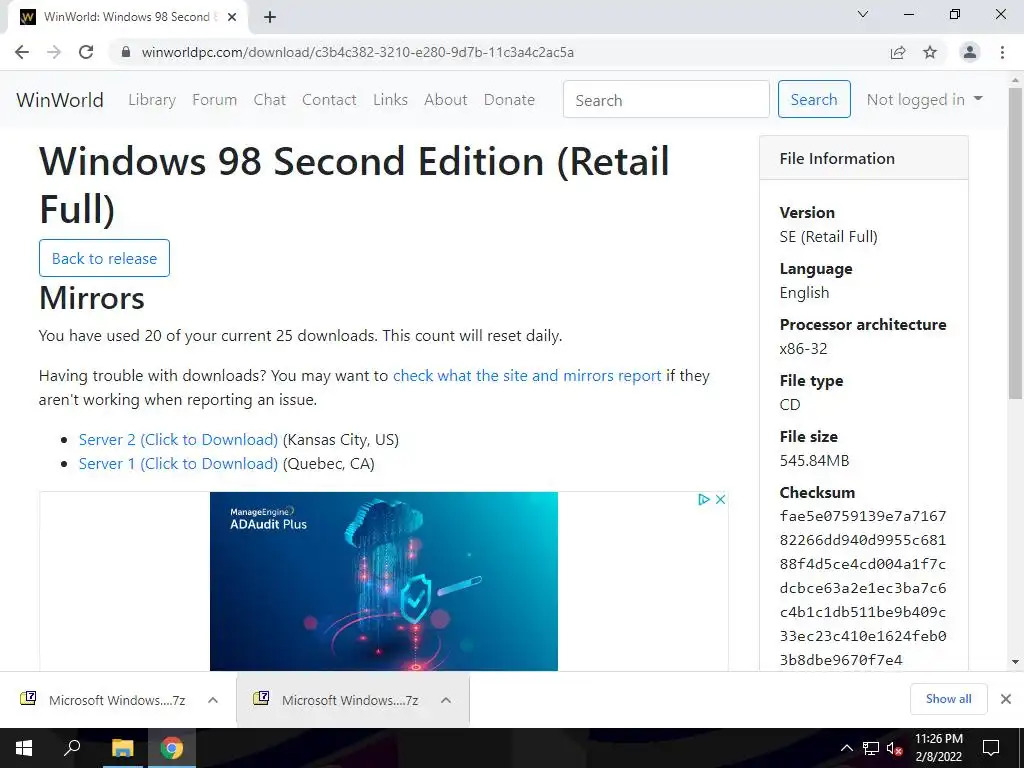Open Windows taskbar search
Viewport: 1024px width, 768px height.
click(x=72, y=748)
